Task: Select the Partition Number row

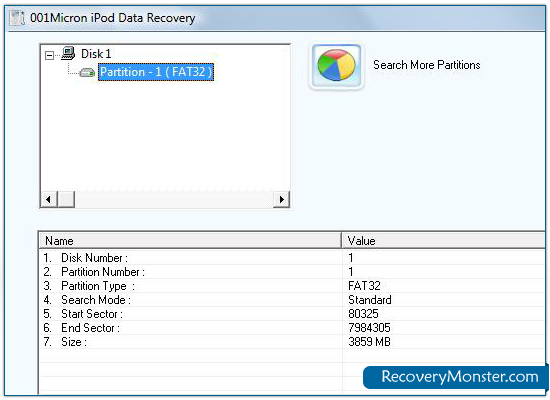Action: pos(293,272)
